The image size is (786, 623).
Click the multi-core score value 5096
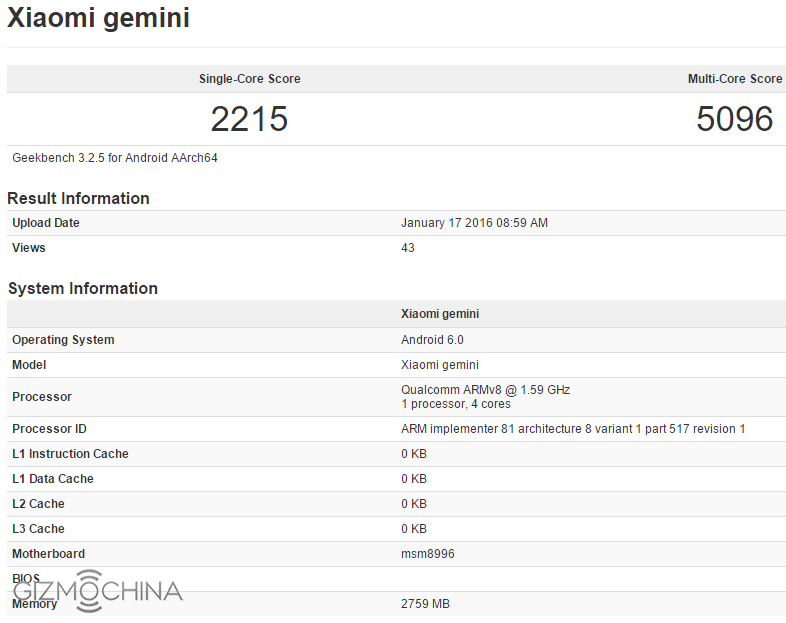734,119
